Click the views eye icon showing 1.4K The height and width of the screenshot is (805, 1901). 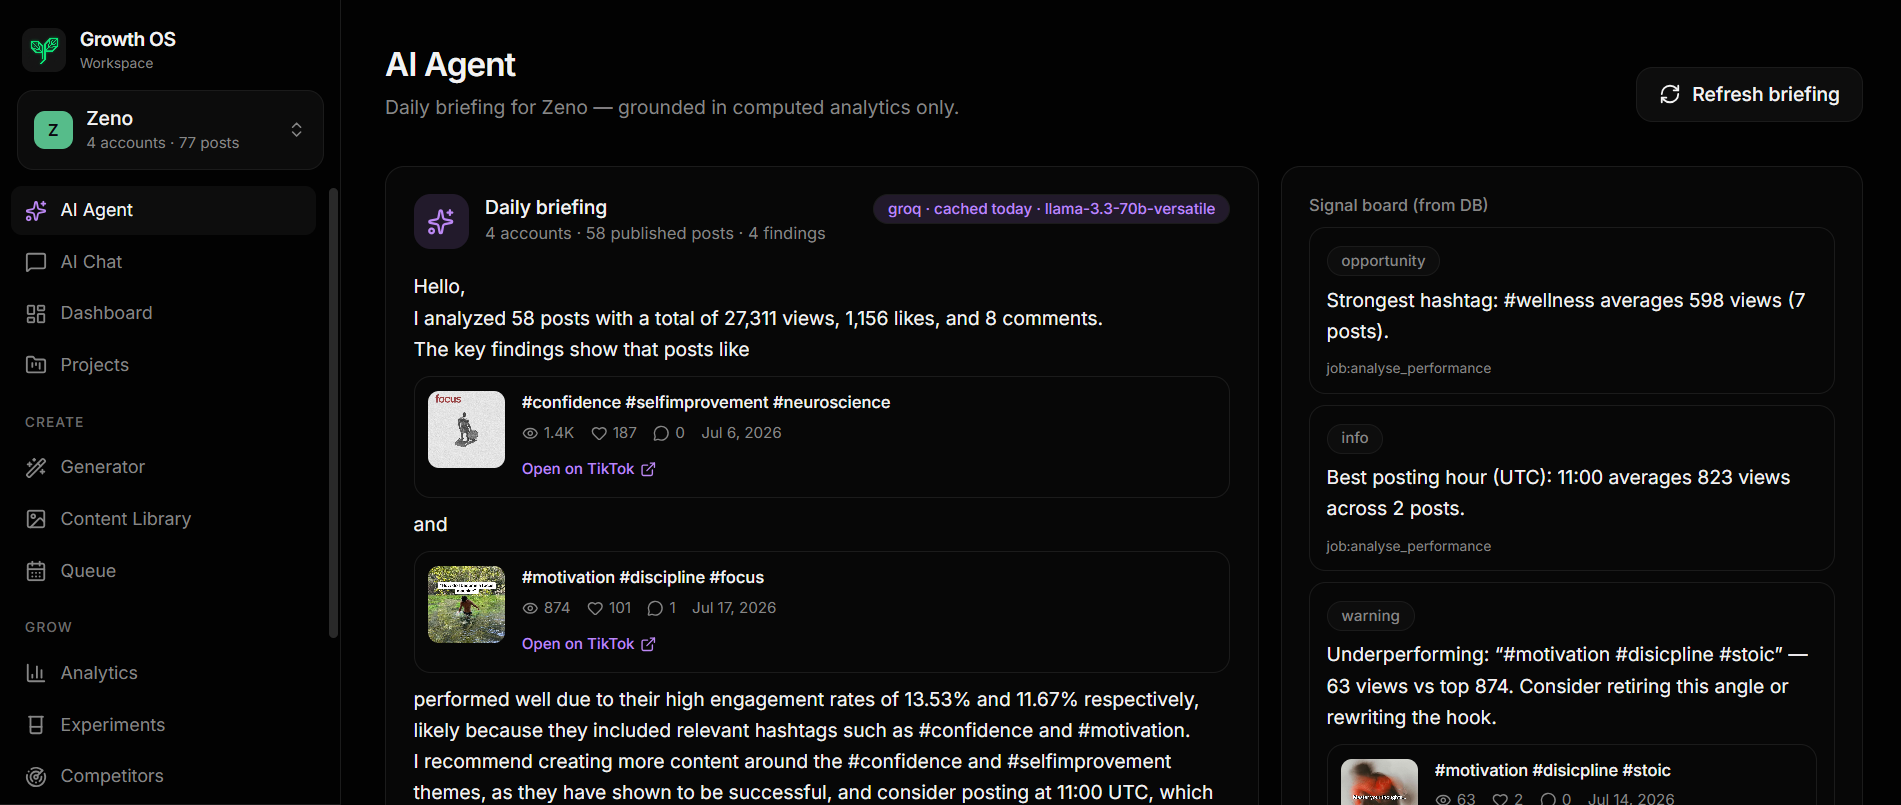point(530,433)
